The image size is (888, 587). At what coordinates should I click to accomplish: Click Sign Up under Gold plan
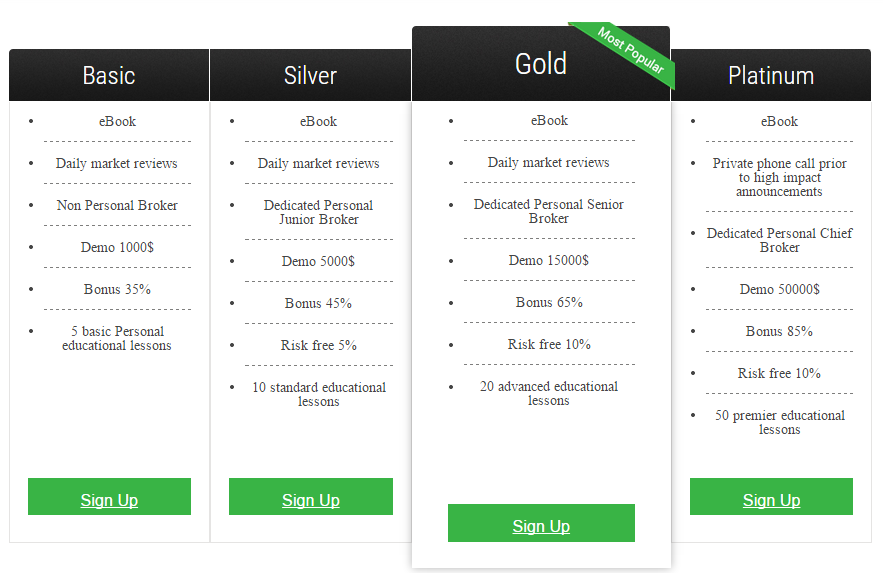[x=541, y=523]
